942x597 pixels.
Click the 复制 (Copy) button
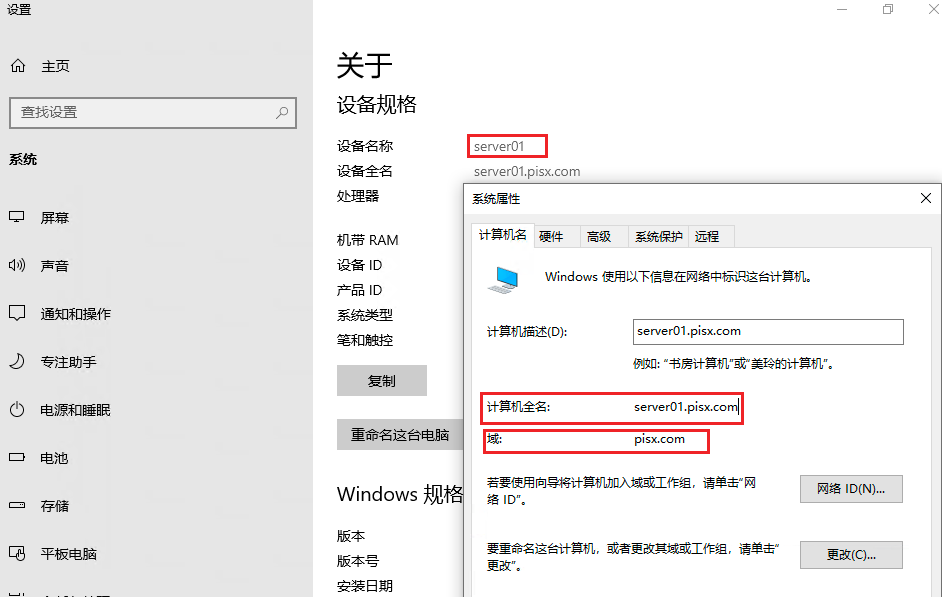click(x=382, y=381)
